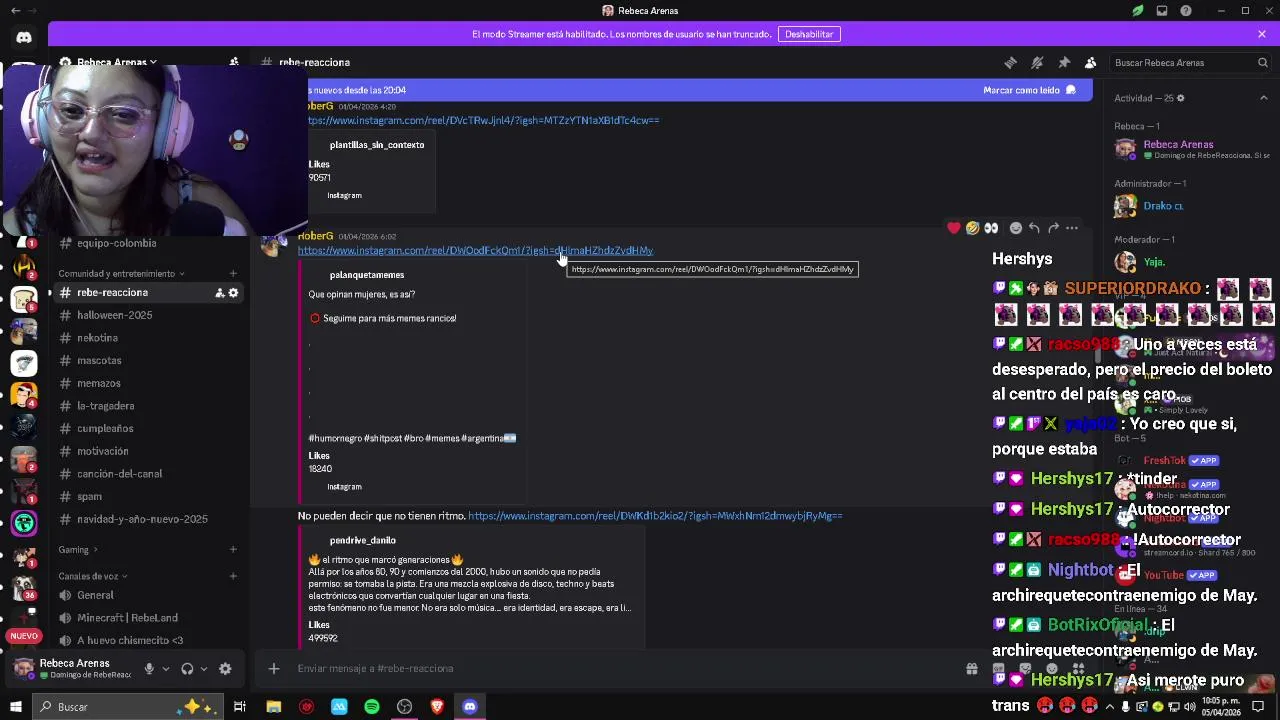The height and width of the screenshot is (720, 1280).
Task: Open user settings gear
Action: click(225, 669)
